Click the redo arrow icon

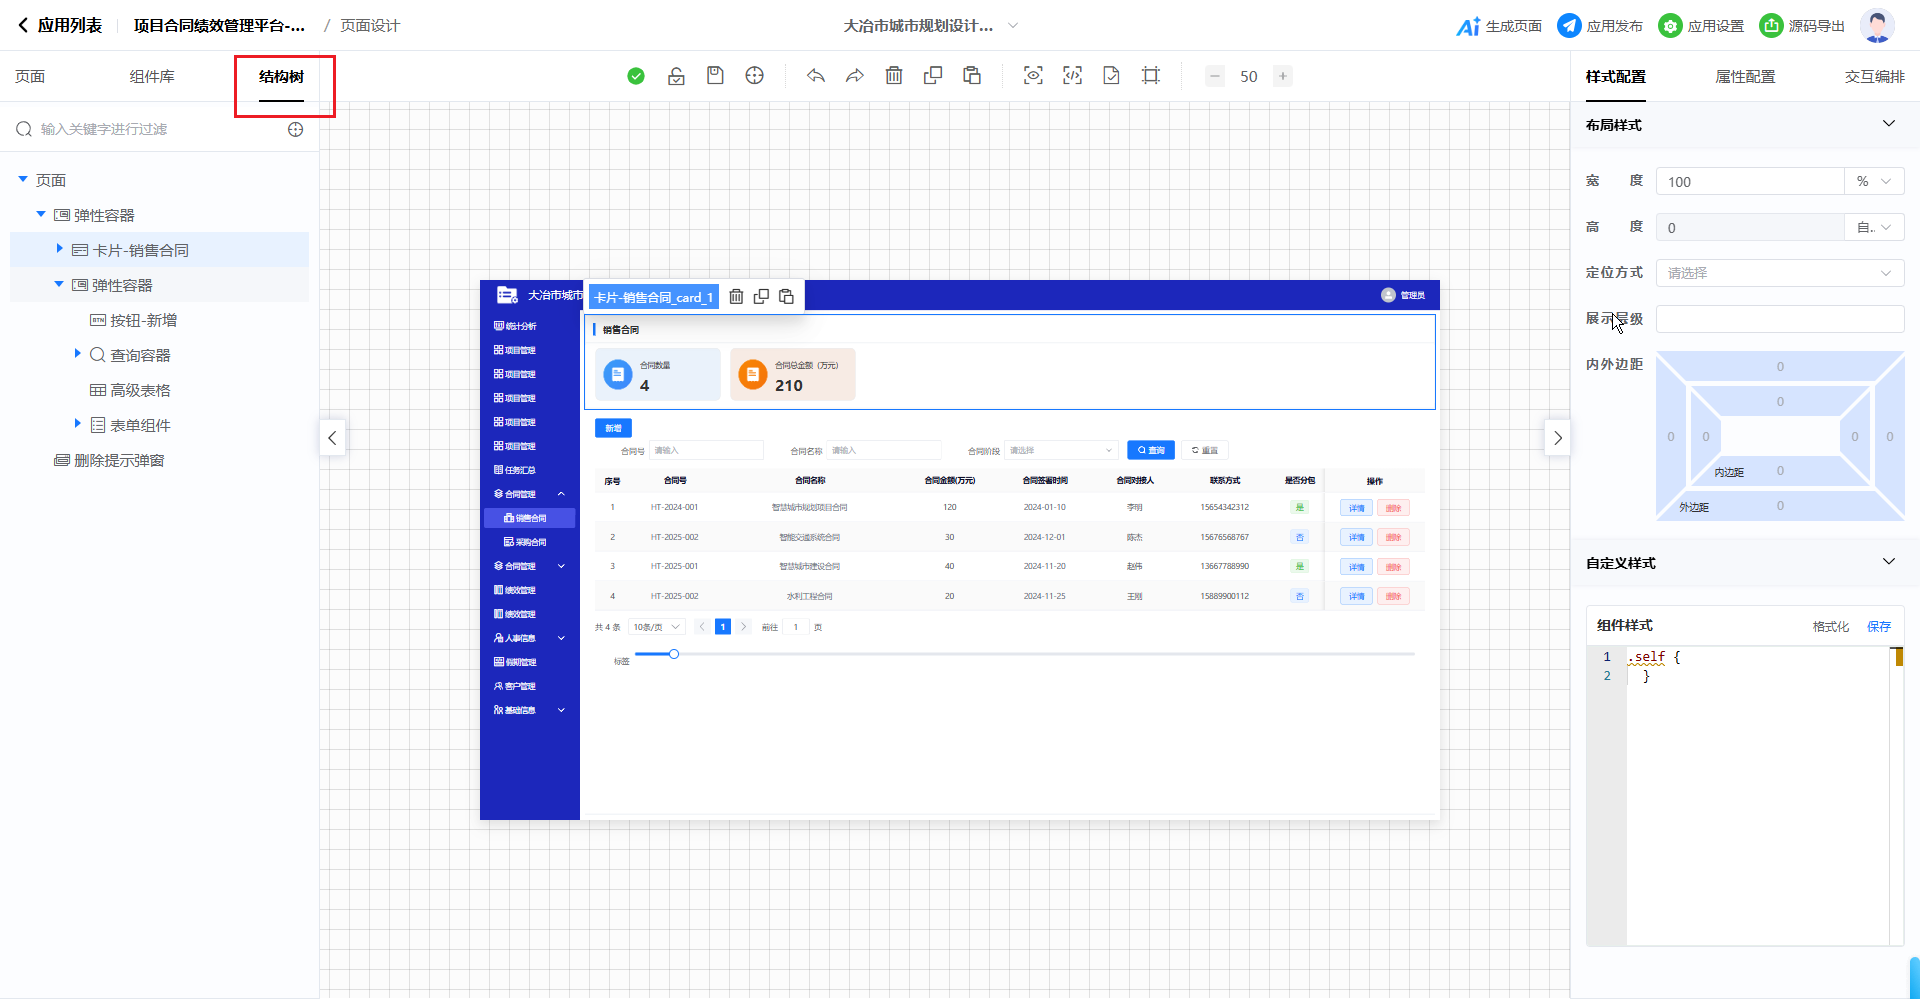point(855,76)
